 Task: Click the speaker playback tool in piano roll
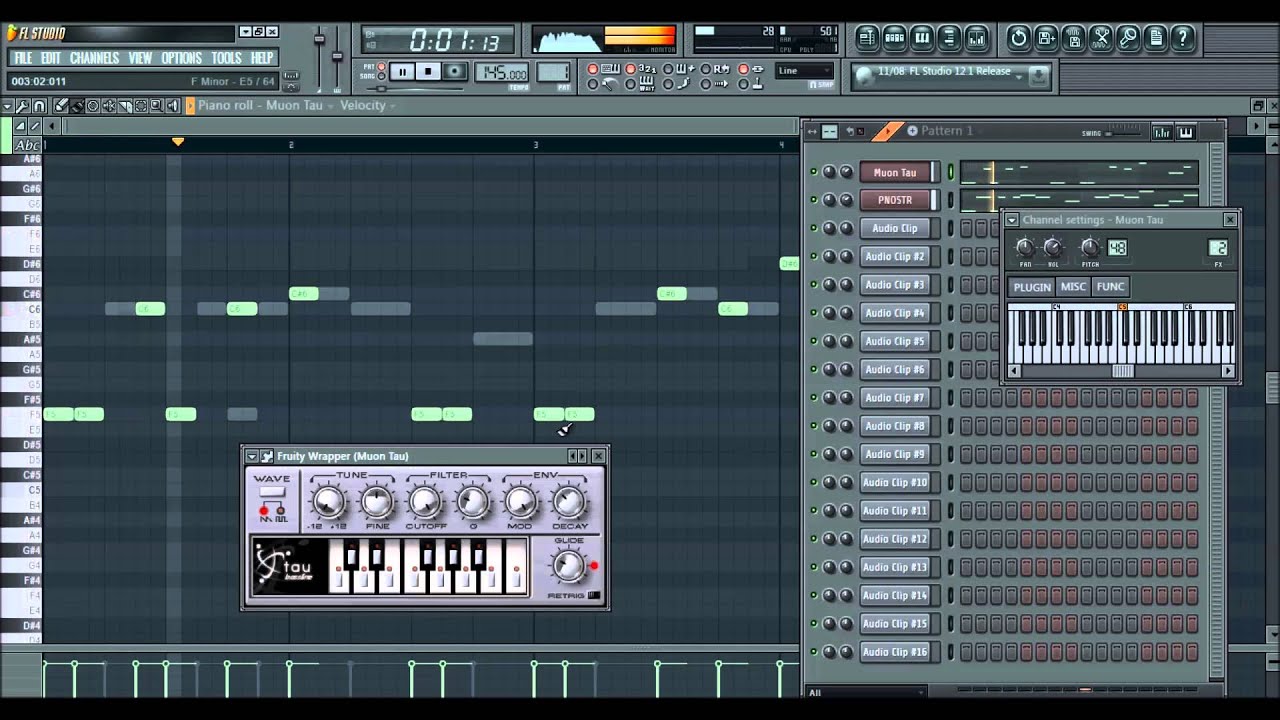tap(173, 105)
